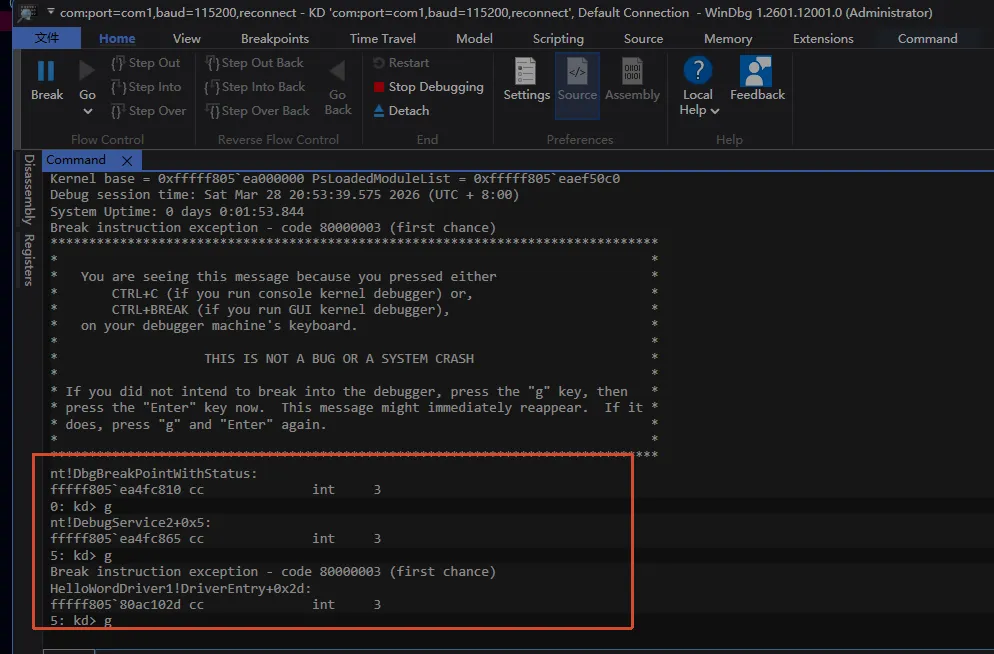Open the 文件 file menu
Viewport: 994px width, 654px height.
[47, 39]
